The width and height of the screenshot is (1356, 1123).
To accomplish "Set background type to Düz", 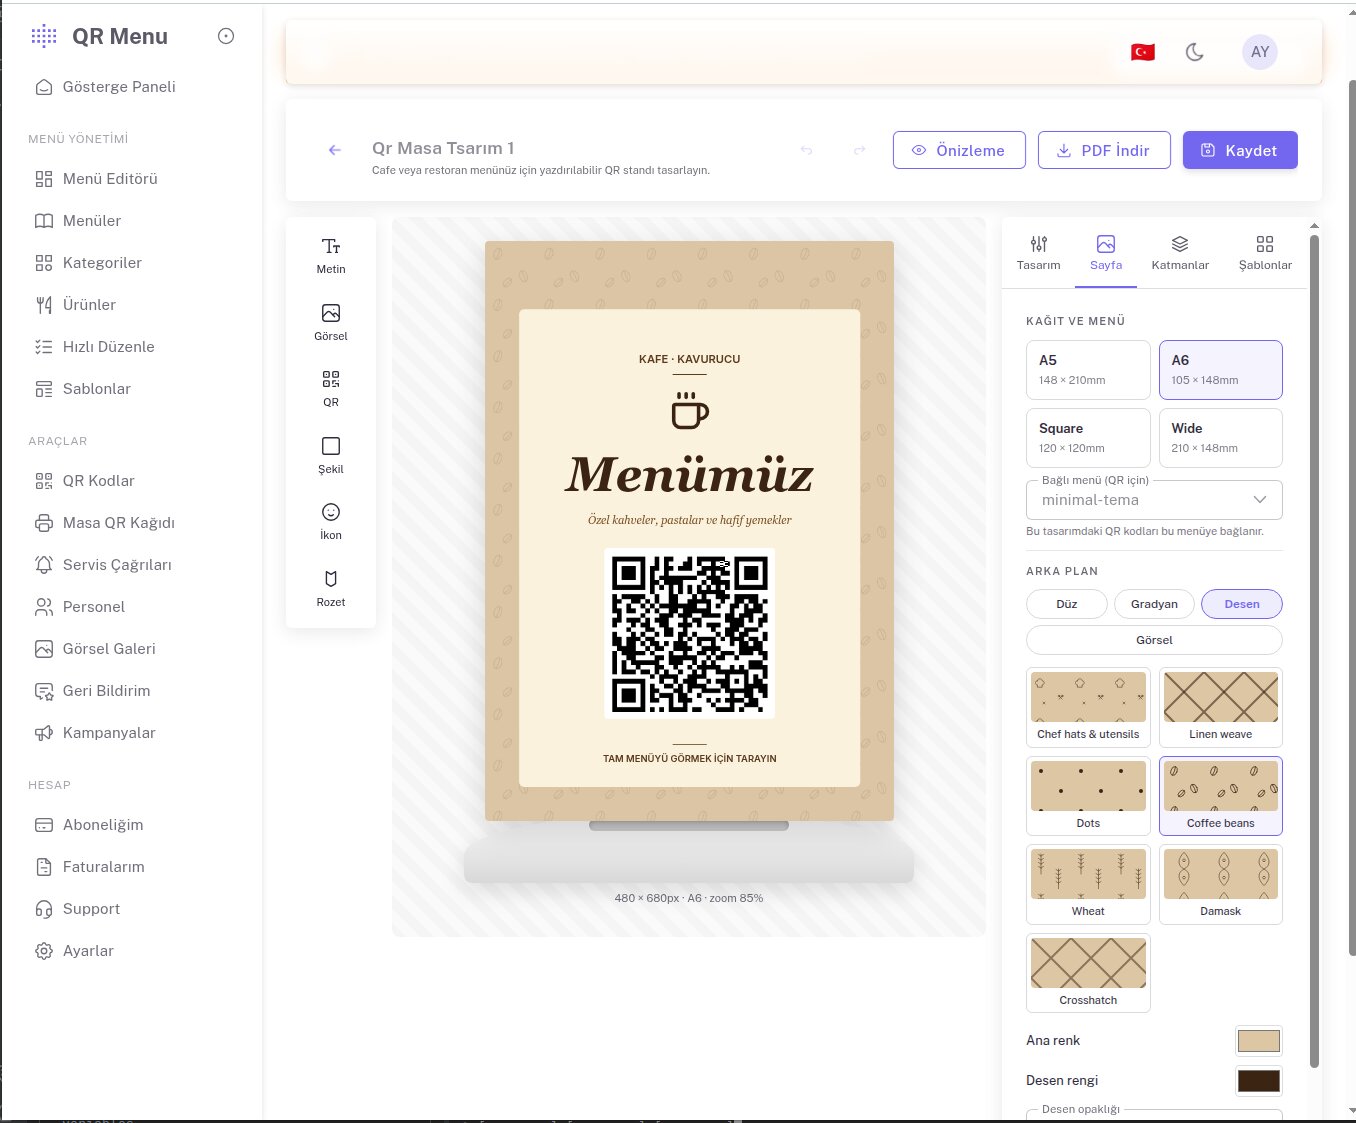I will point(1067,604).
